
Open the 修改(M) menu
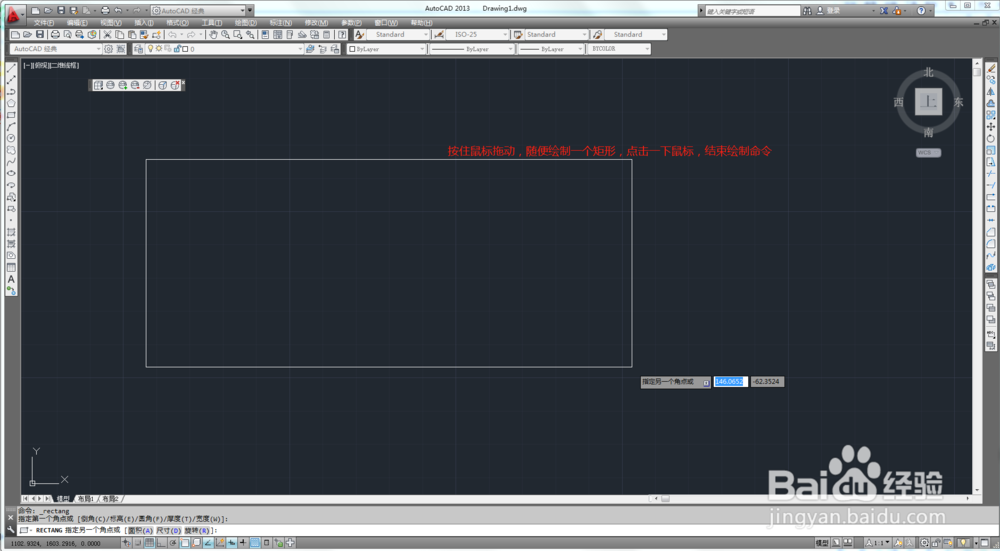[316, 23]
